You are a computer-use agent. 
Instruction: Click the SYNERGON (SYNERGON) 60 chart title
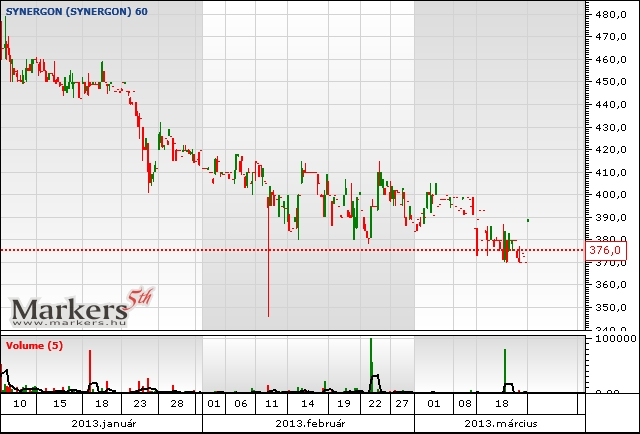click(x=77, y=11)
